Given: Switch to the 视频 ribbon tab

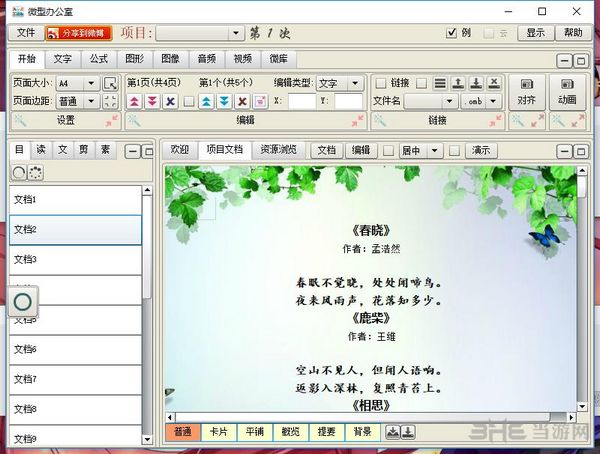Looking at the screenshot, I should pos(243,59).
